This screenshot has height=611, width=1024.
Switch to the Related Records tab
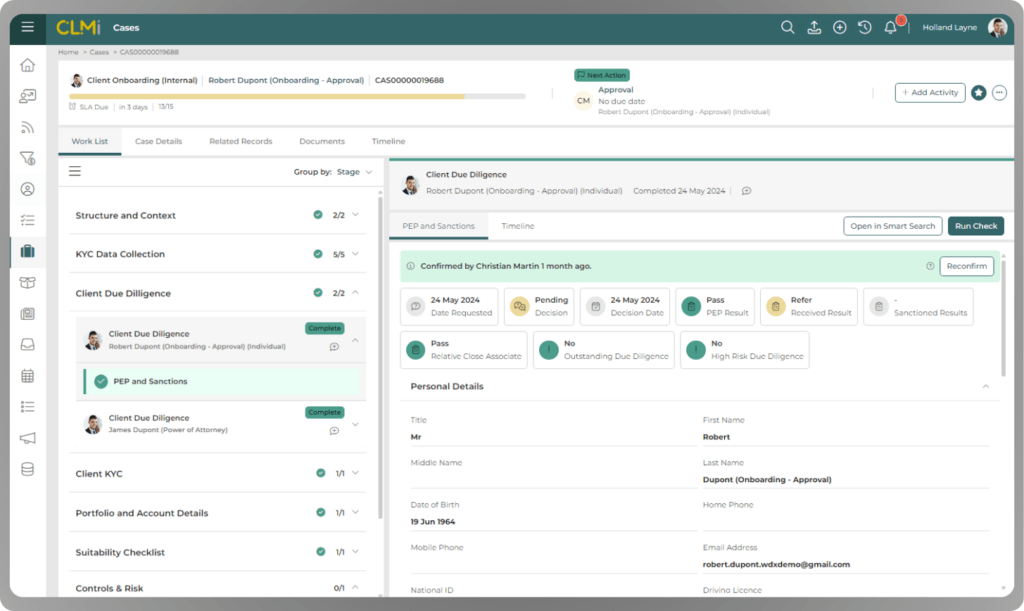click(241, 141)
